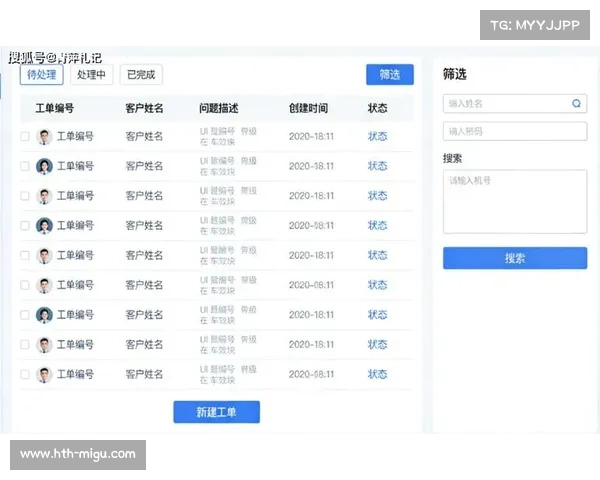Tick the checkbox of the second table row
The height and width of the screenshot is (480, 600).
click(x=25, y=166)
